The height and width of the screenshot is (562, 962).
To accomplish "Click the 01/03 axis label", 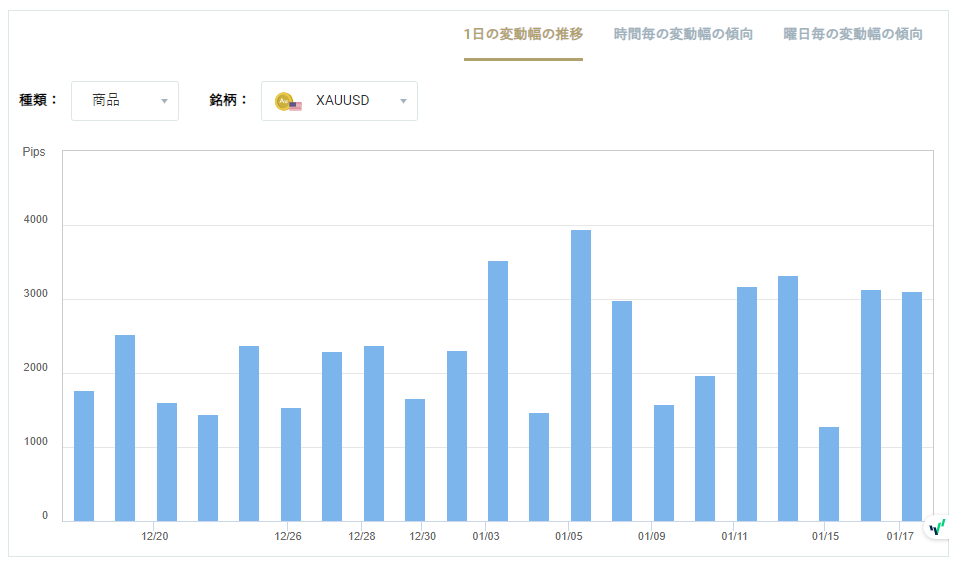I will coord(486,536).
